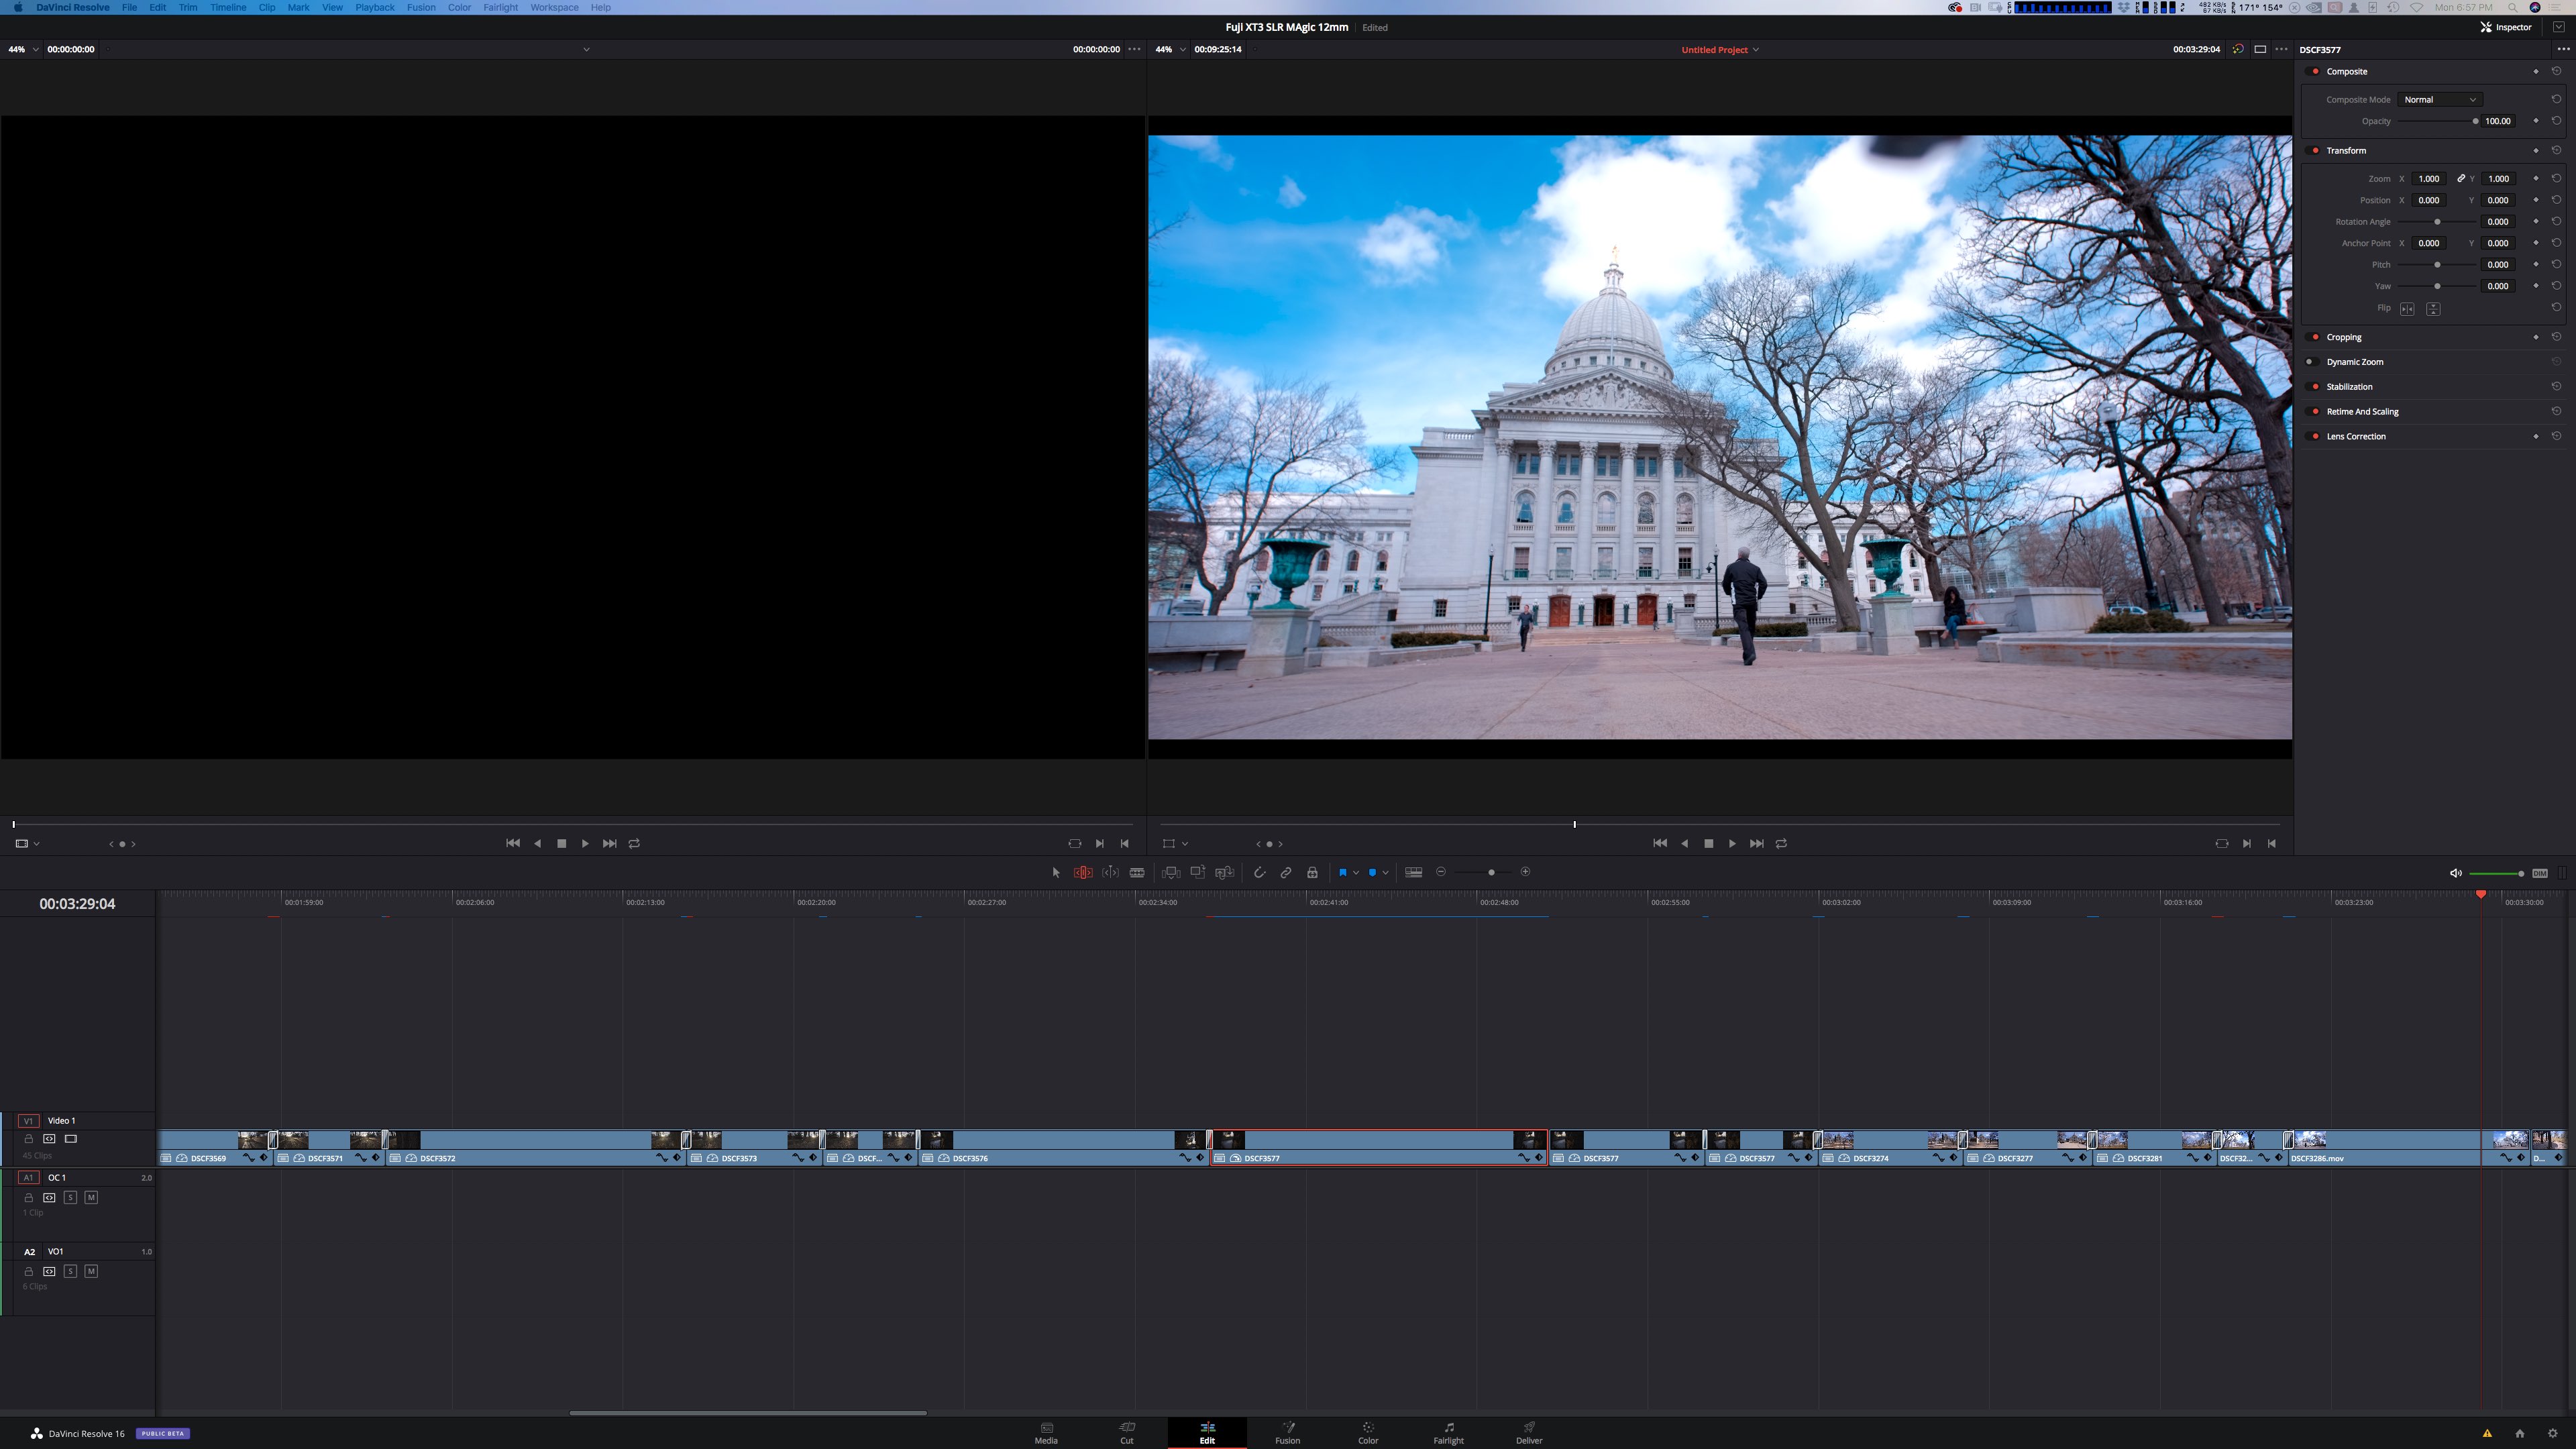This screenshot has height=1449, width=2576.
Task: Adjust the timeline zoom slider handle
Action: tap(1491, 873)
